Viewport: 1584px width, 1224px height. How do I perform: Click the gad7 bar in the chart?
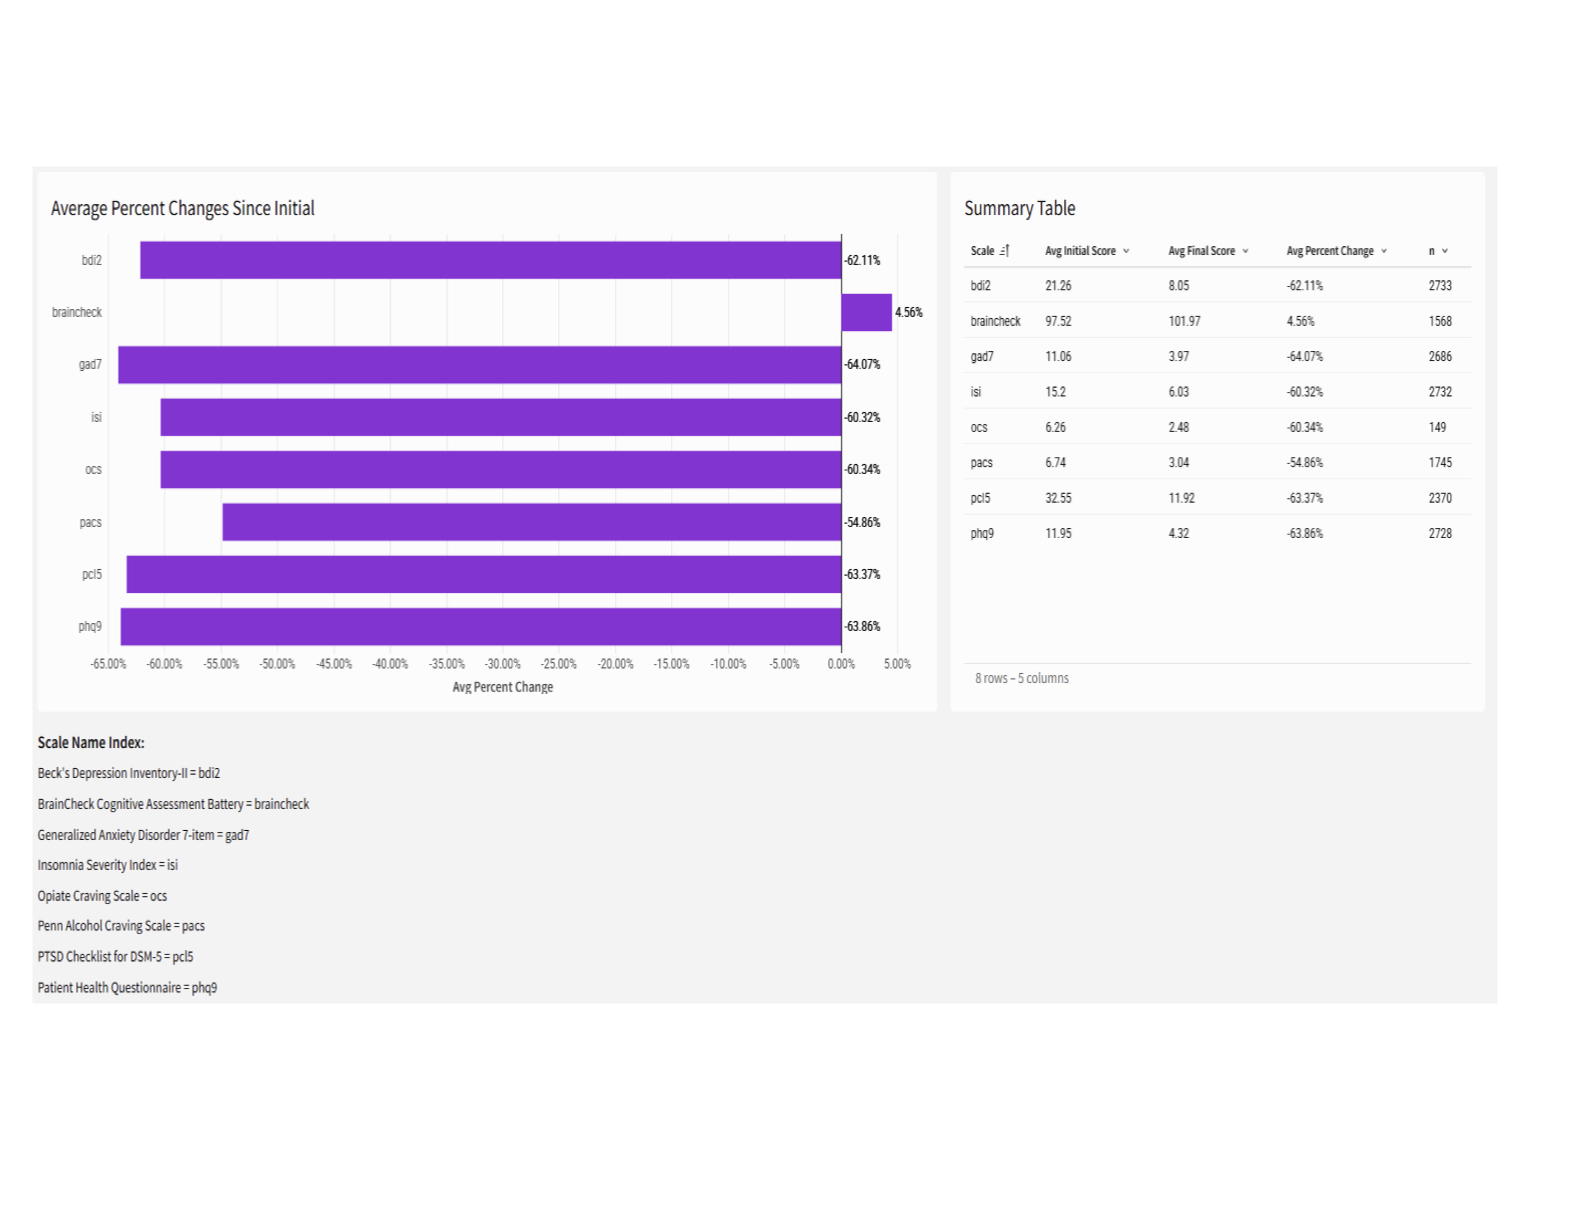click(x=480, y=365)
